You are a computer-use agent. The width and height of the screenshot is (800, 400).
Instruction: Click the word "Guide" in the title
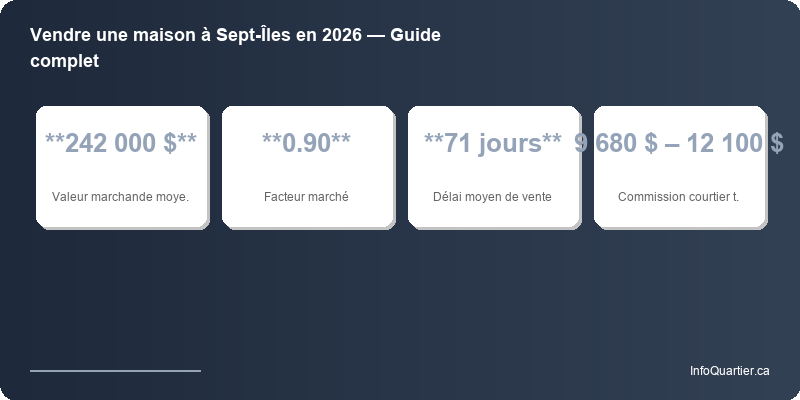417,35
